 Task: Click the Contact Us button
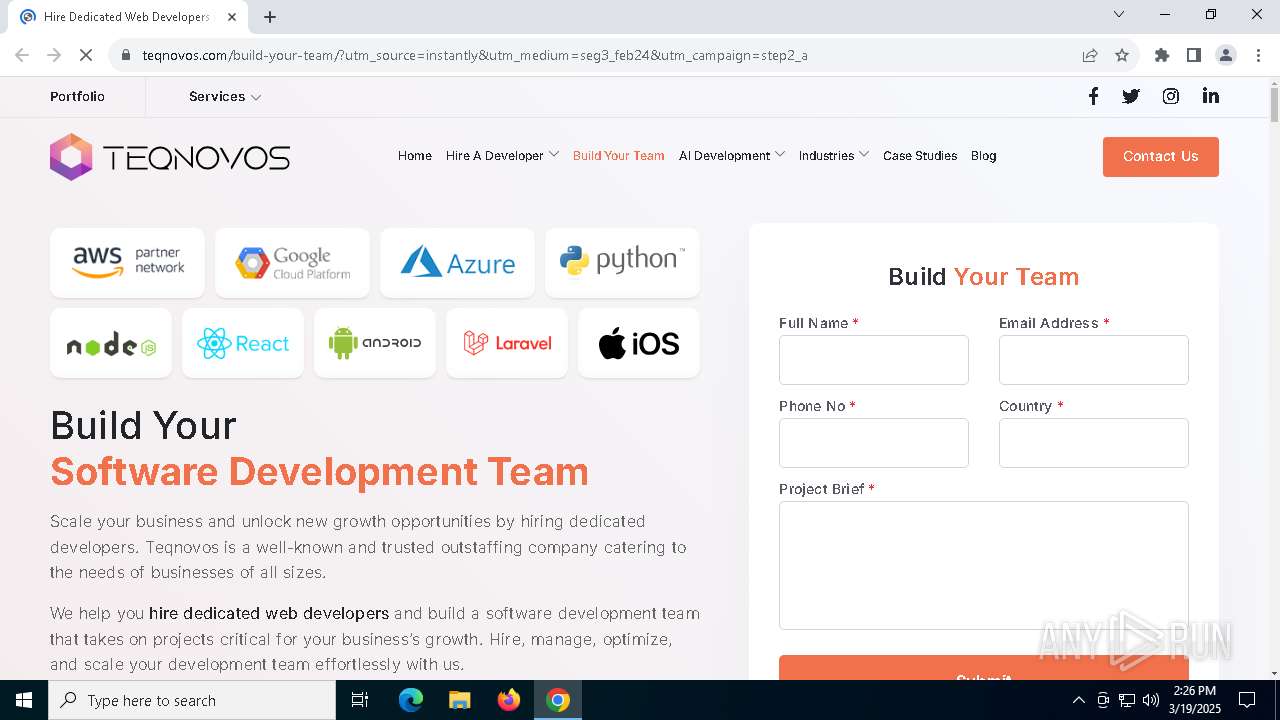point(1161,157)
